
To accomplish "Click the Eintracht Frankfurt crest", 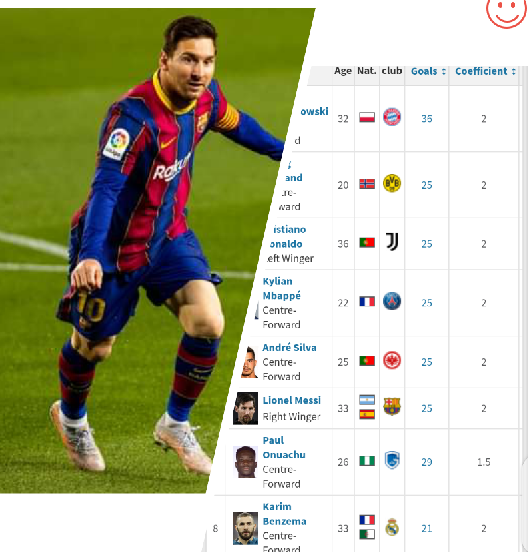I will point(392,361).
